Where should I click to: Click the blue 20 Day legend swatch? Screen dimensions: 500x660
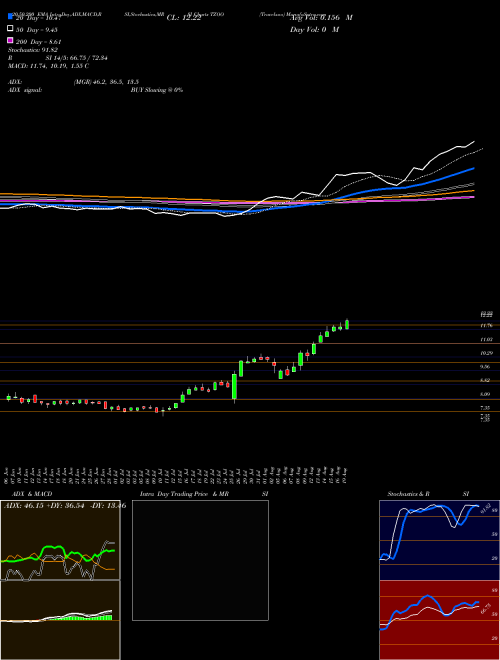[10, 17]
